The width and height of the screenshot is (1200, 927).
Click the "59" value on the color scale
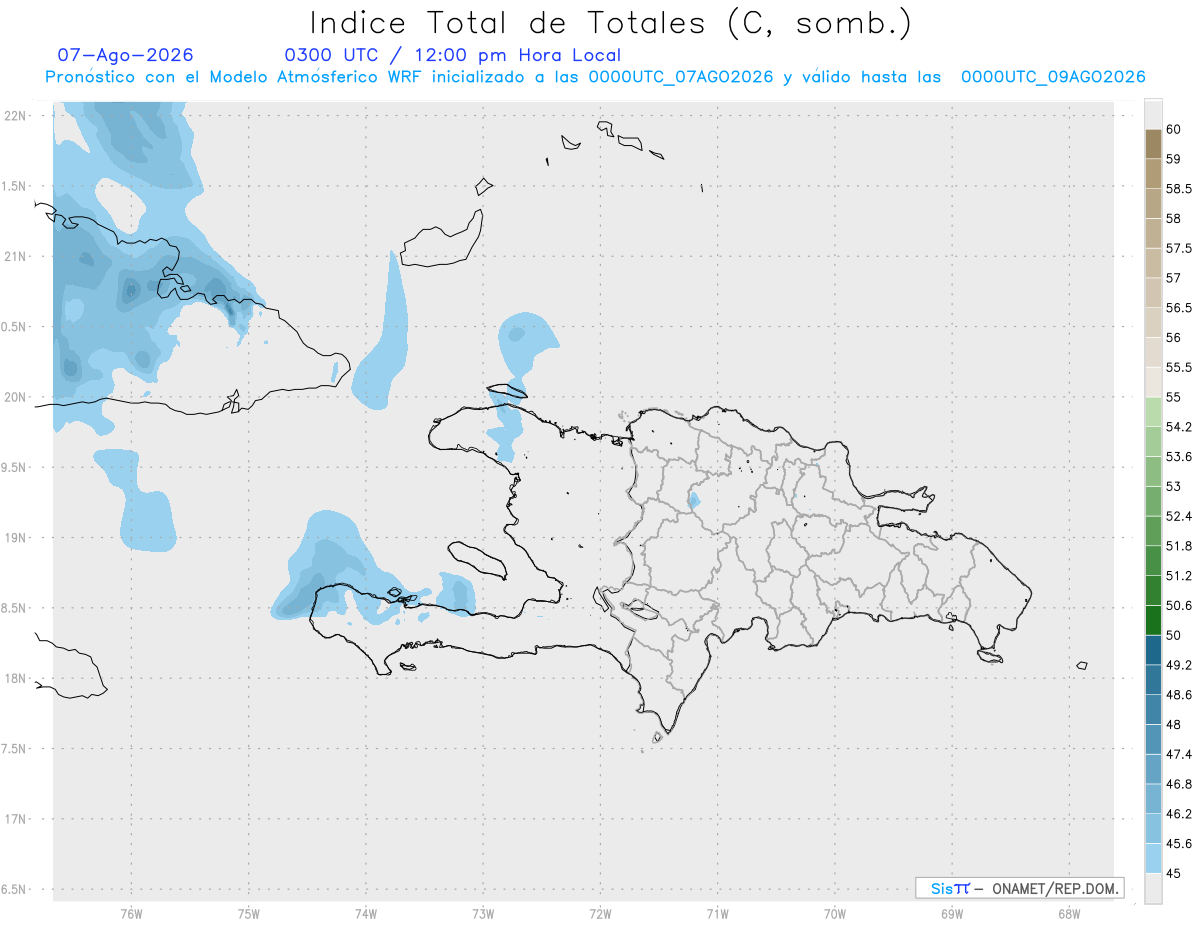[x=1174, y=159]
